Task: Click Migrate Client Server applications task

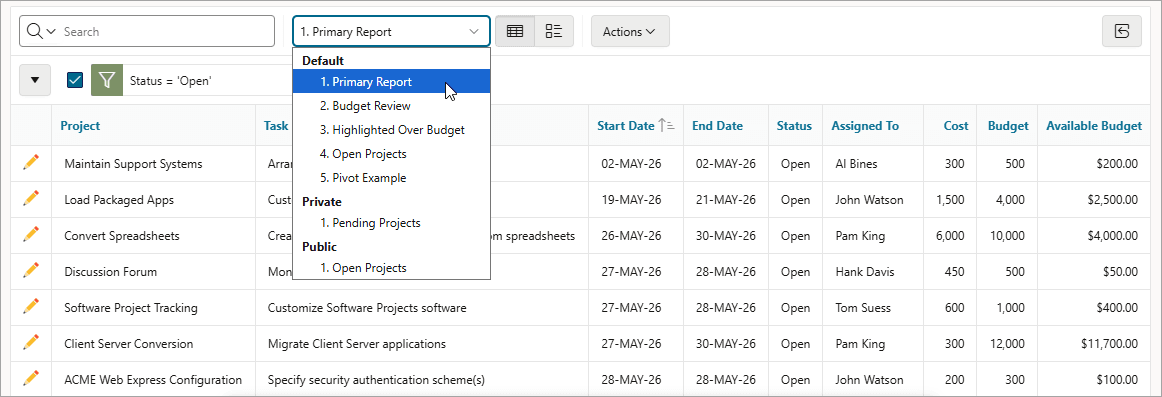Action: [356, 344]
